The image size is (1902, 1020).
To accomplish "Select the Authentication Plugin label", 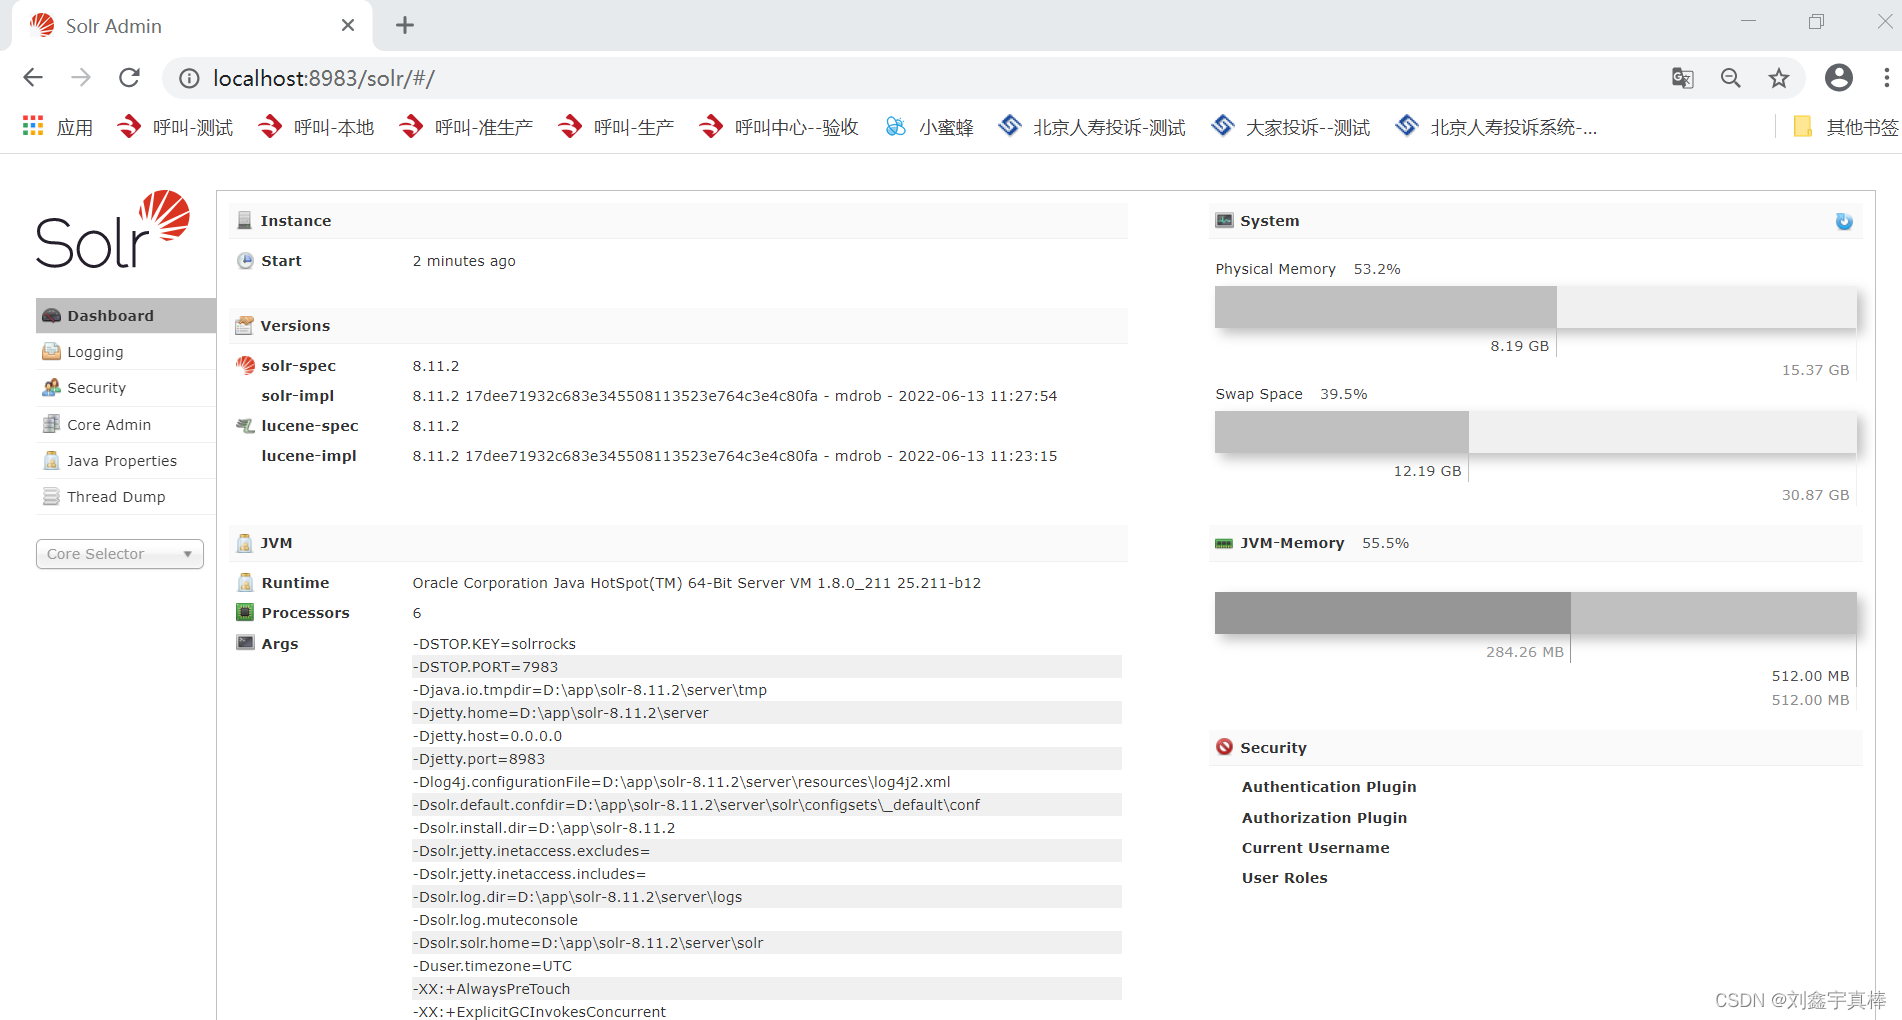I will (1329, 787).
